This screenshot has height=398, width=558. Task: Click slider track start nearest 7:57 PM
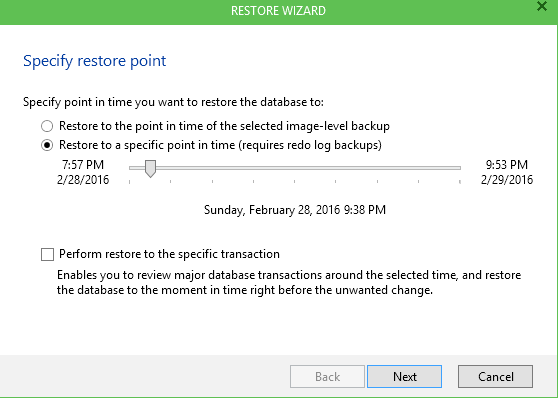click(x=132, y=168)
